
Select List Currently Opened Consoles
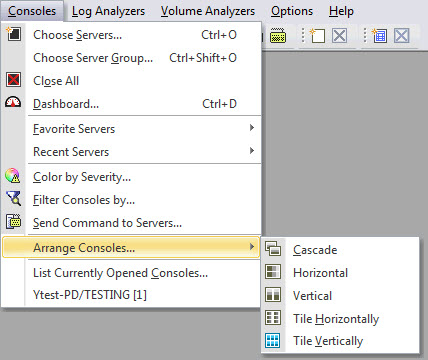pos(120,273)
